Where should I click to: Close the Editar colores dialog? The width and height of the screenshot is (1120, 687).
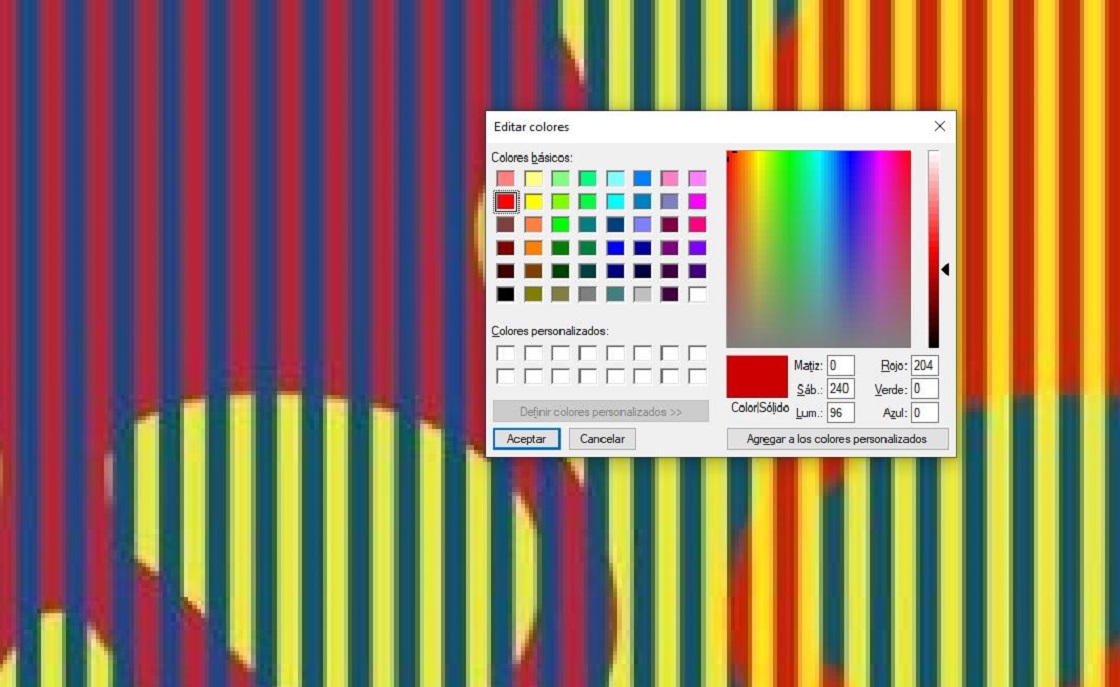(x=939, y=127)
